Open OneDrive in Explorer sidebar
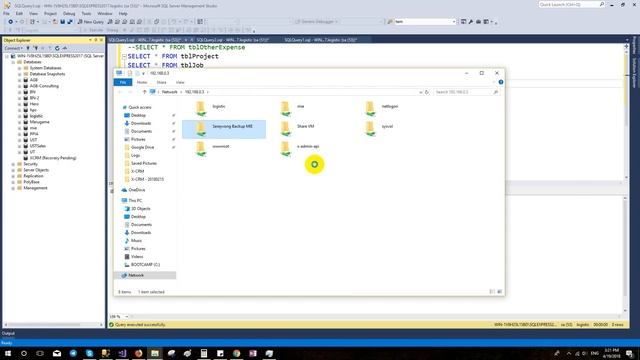640x360 pixels. pyautogui.click(x=136, y=190)
